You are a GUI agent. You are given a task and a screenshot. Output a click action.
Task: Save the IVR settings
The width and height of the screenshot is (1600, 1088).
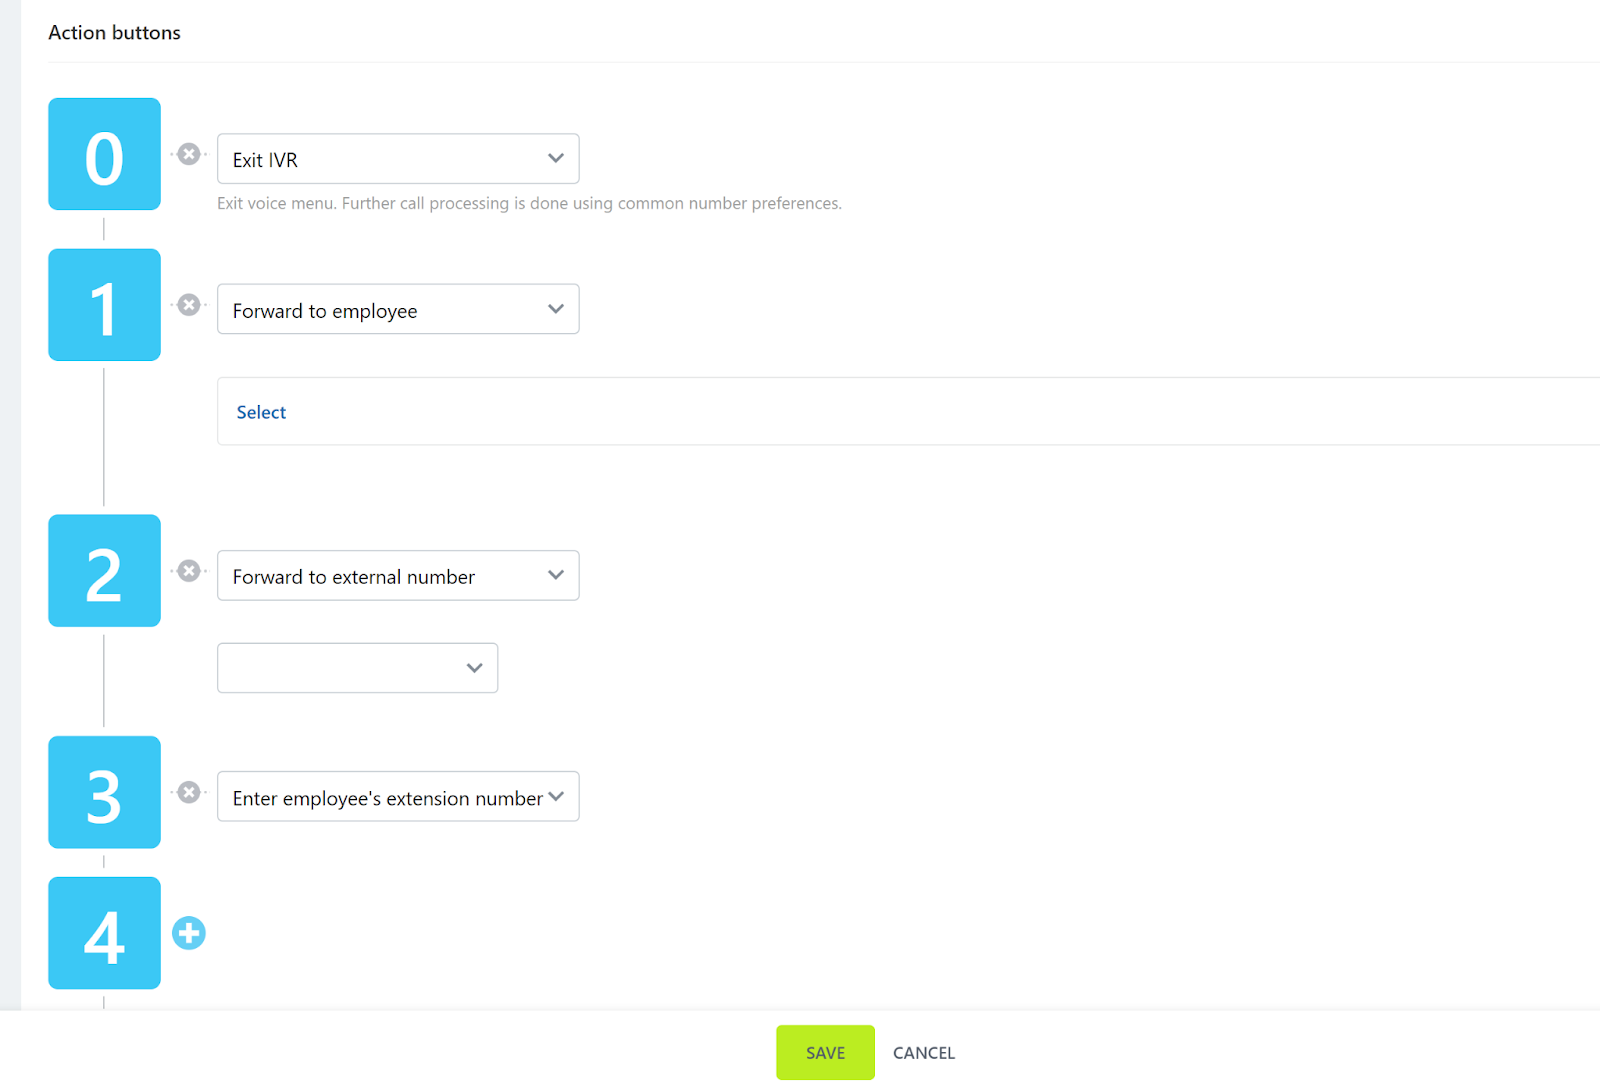point(825,1053)
